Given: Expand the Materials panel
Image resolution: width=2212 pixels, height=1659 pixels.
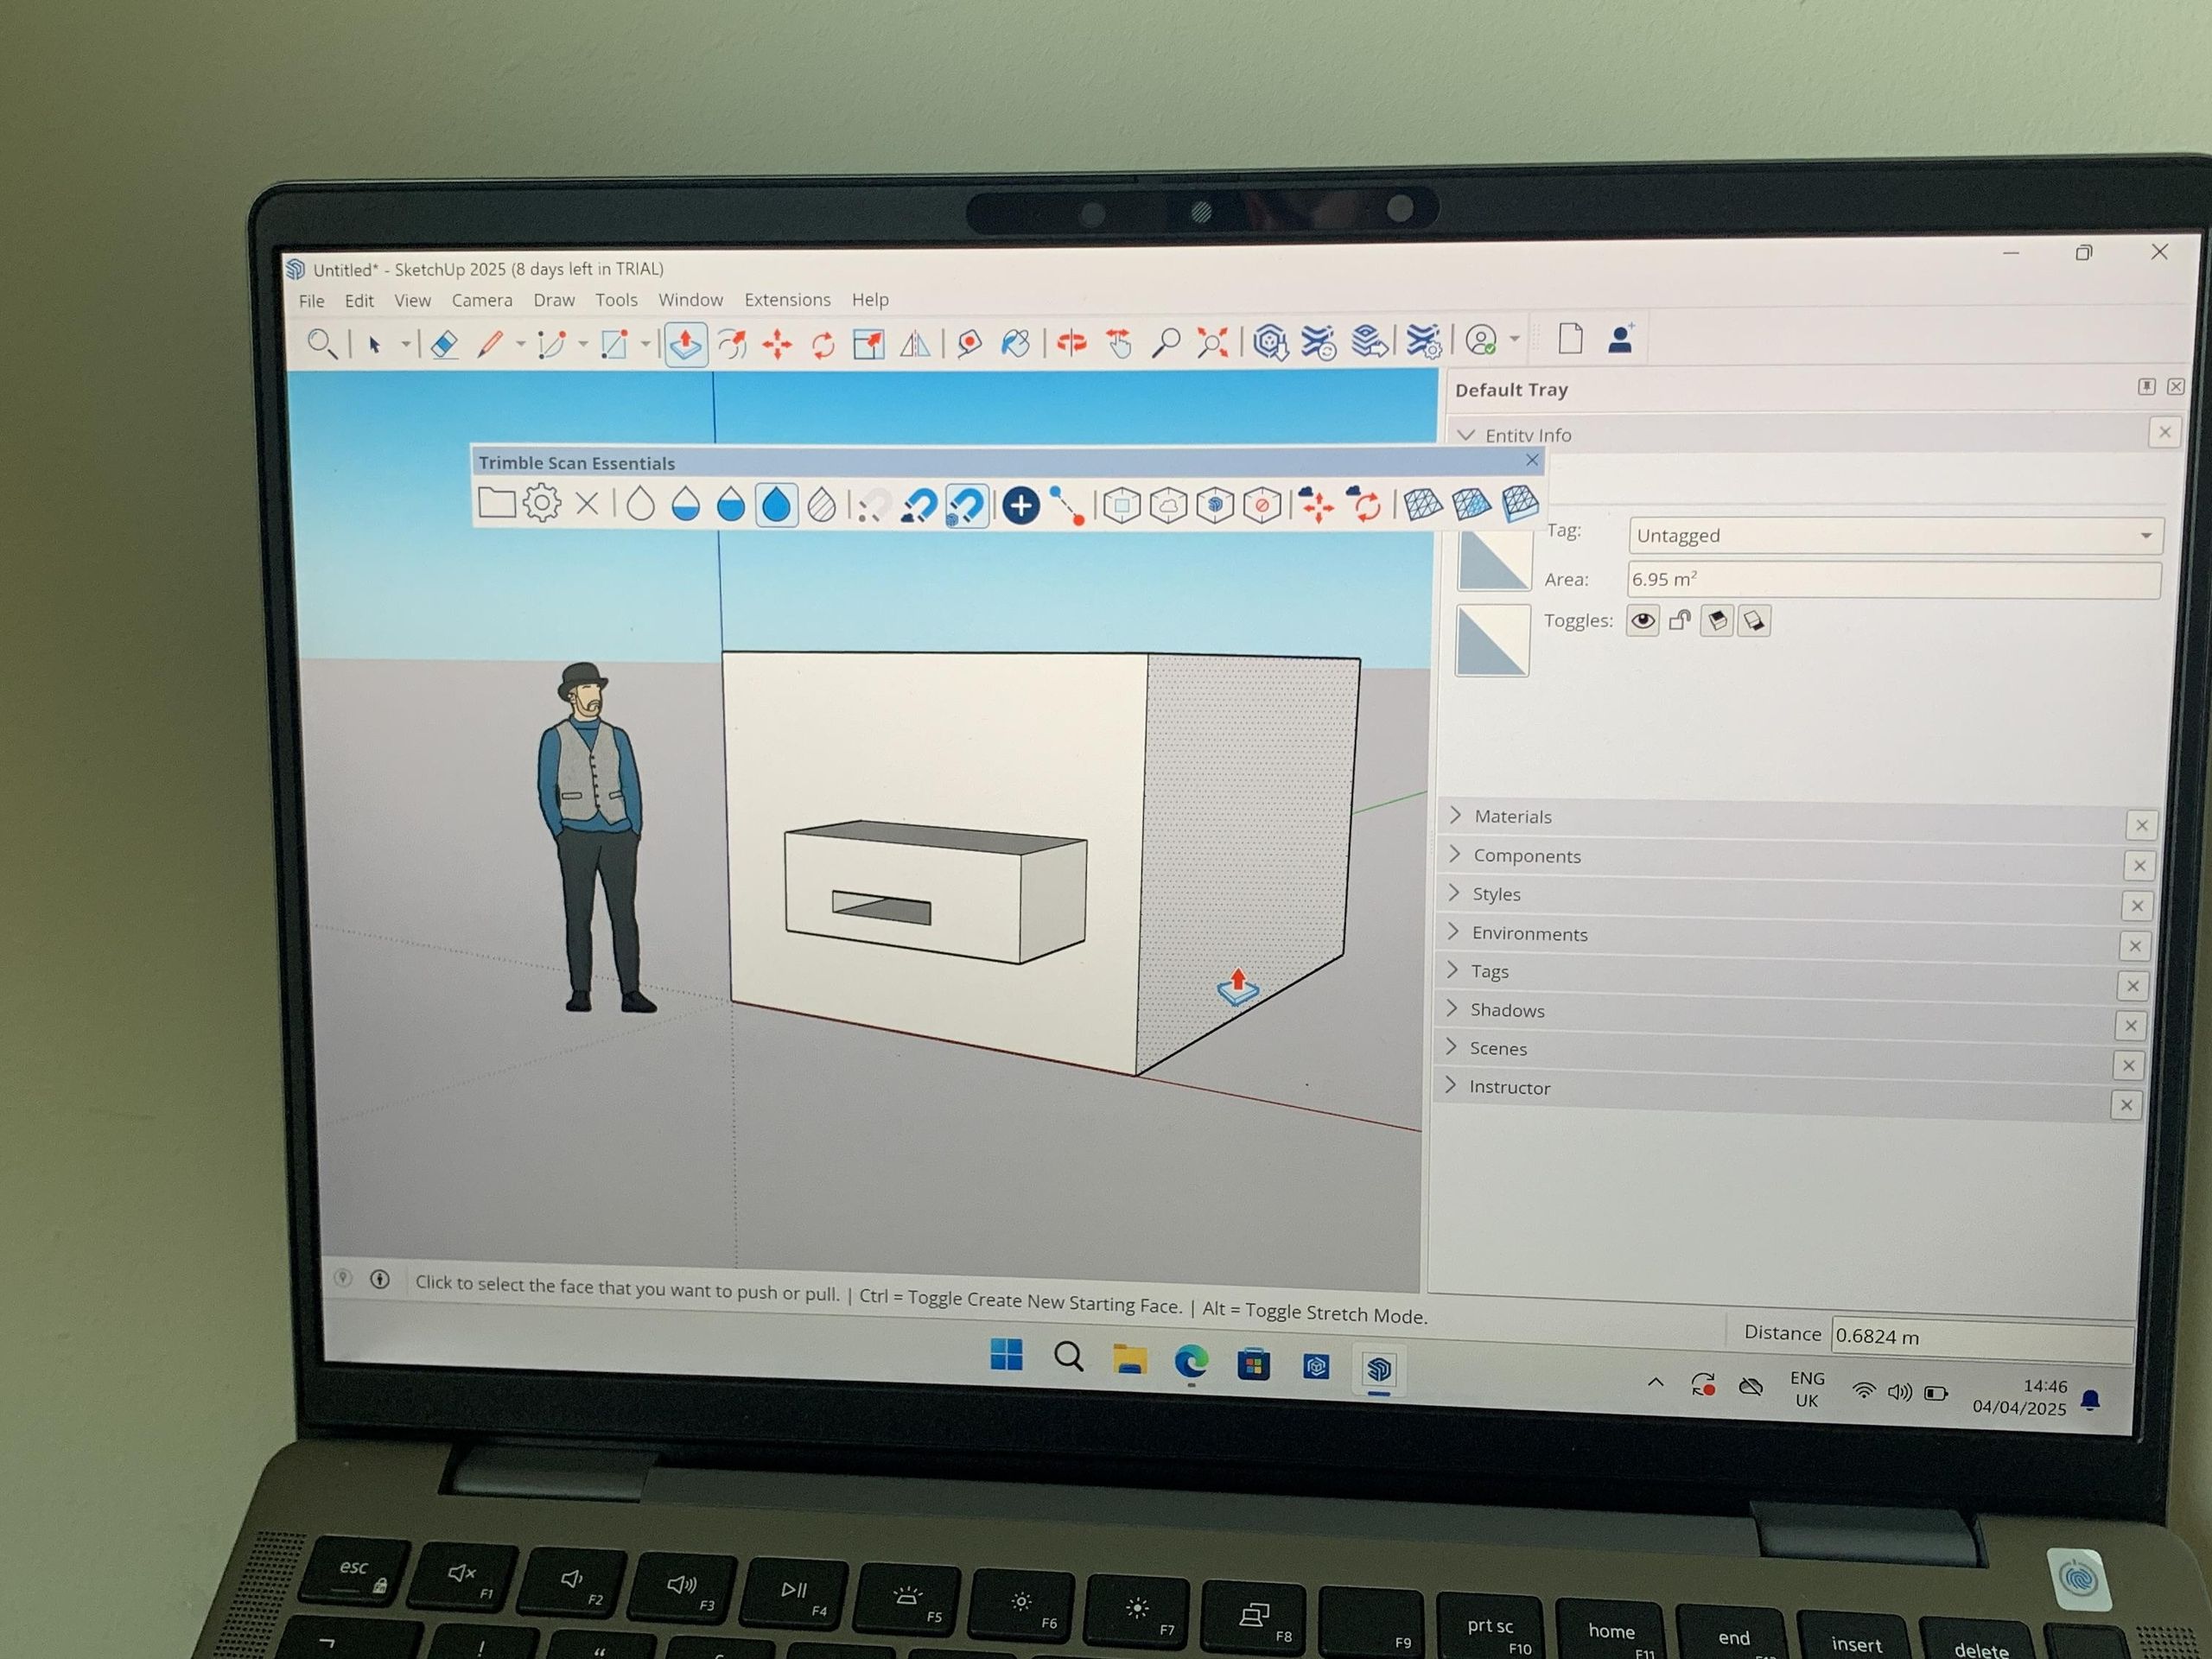Looking at the screenshot, I should click(1512, 817).
